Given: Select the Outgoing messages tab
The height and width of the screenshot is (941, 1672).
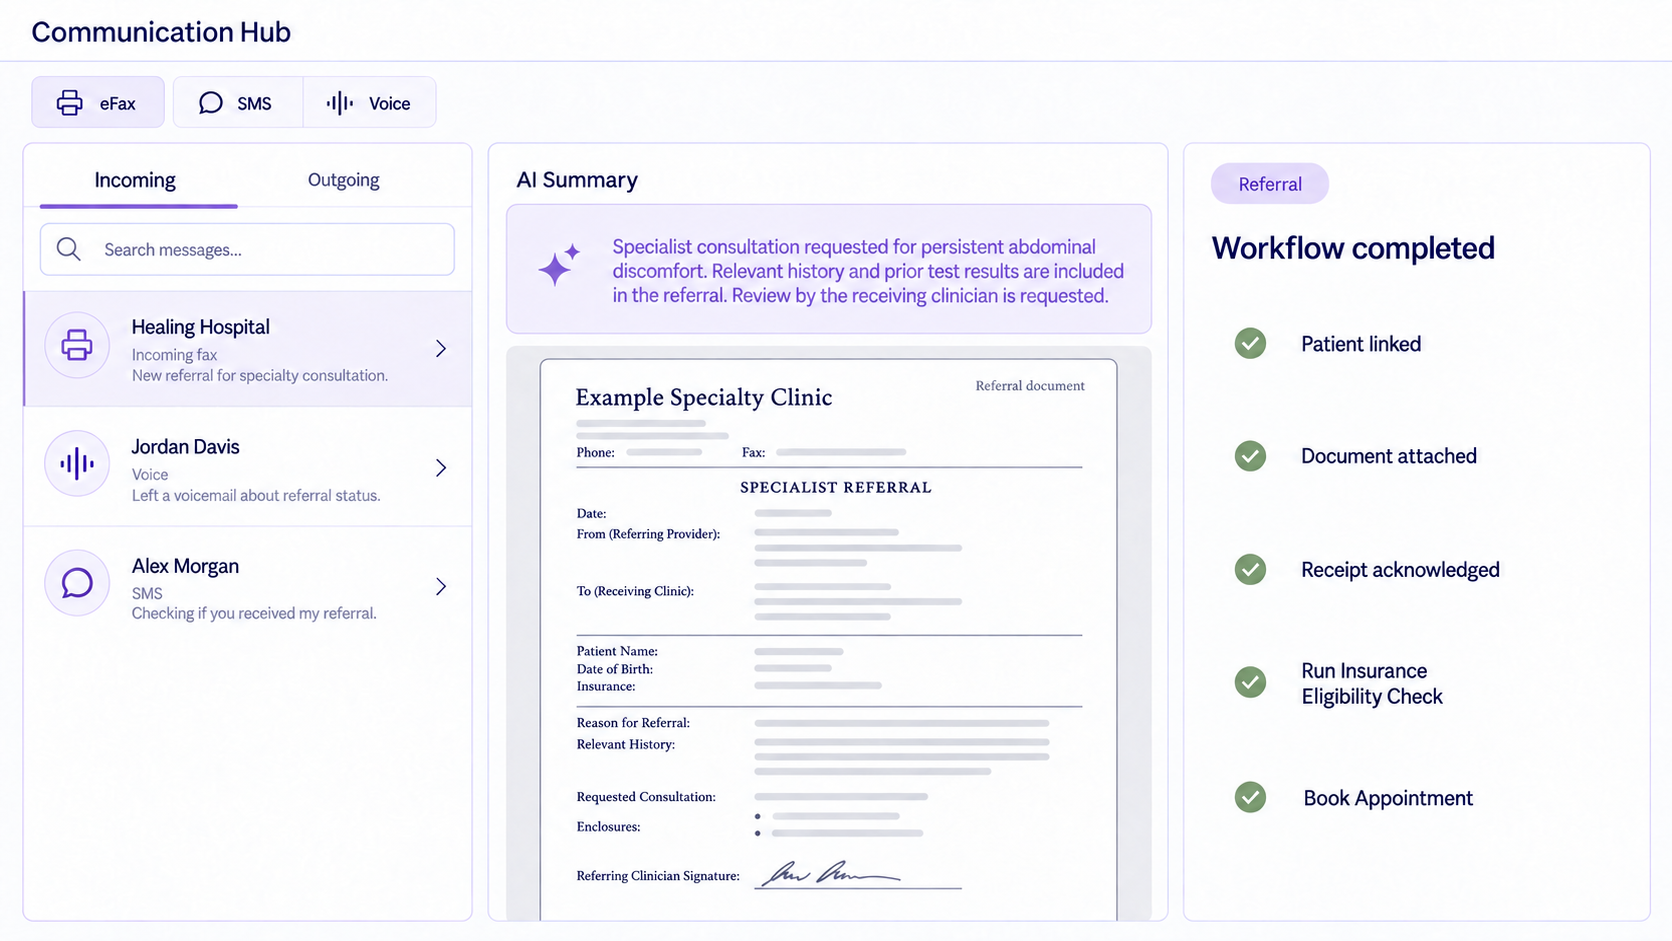Looking at the screenshot, I should point(343,180).
